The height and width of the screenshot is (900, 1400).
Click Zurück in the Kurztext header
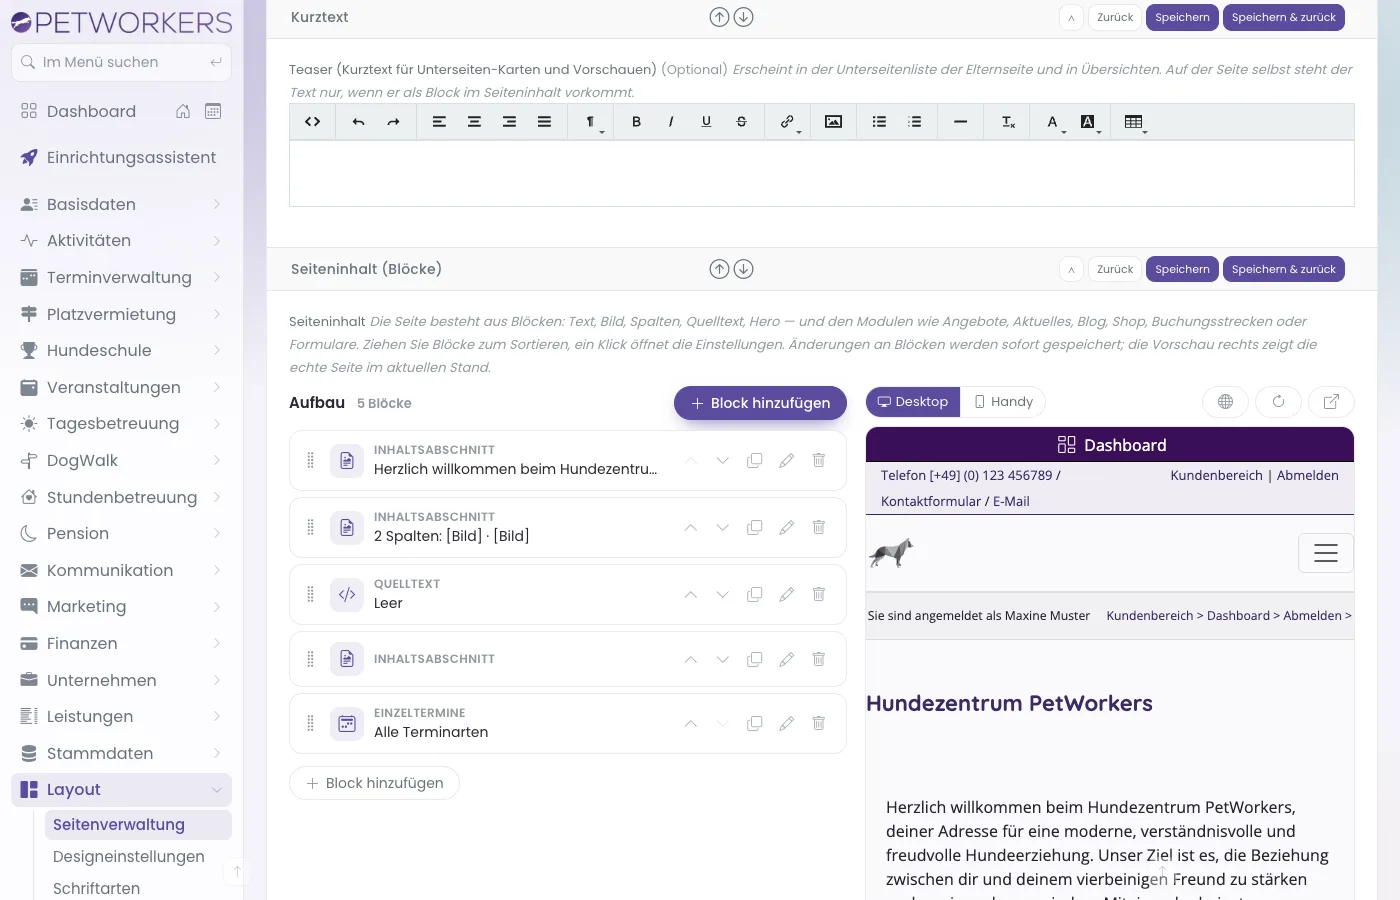click(x=1115, y=17)
